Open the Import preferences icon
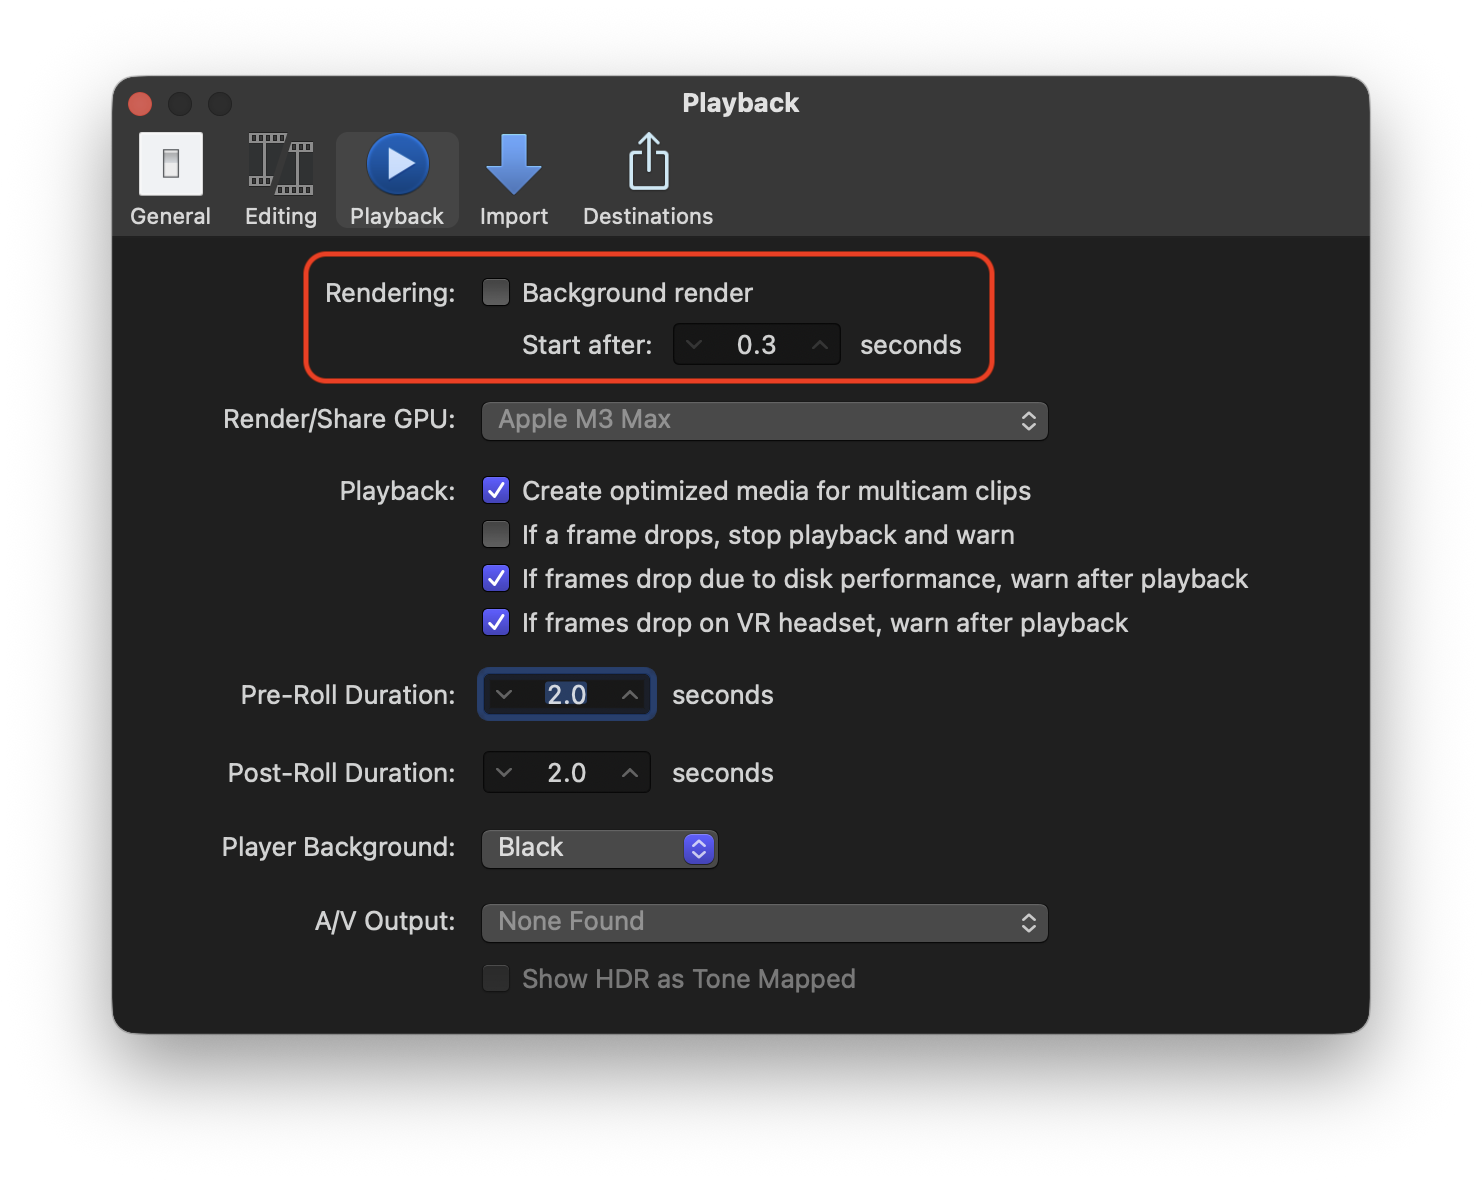1482x1182 pixels. [513, 165]
